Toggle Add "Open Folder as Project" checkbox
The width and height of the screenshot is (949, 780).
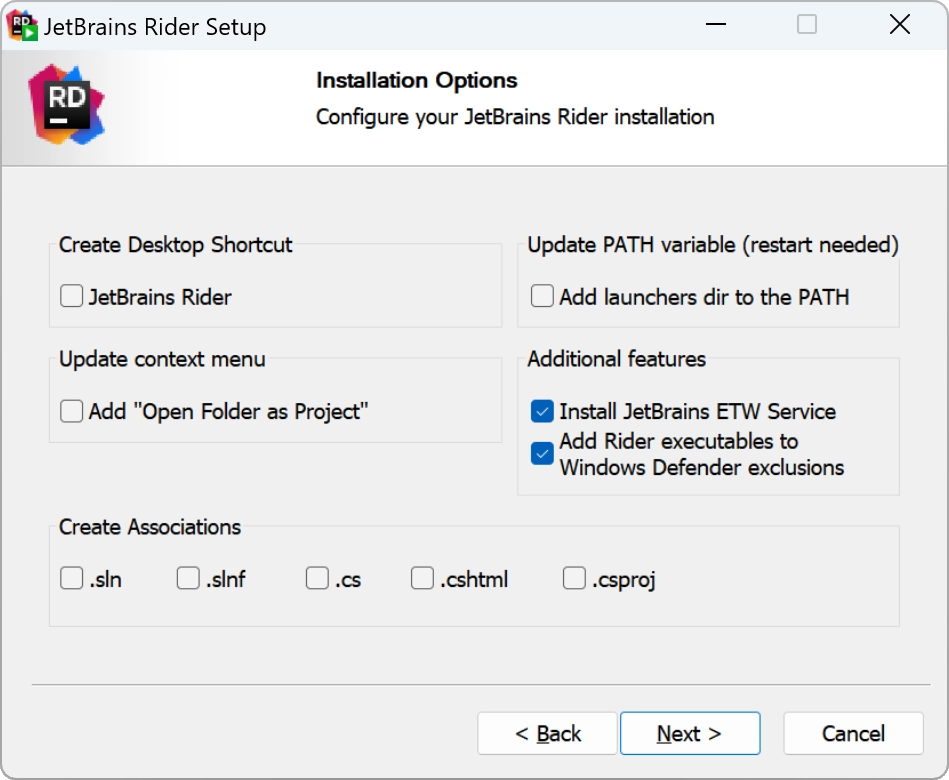click(71, 411)
